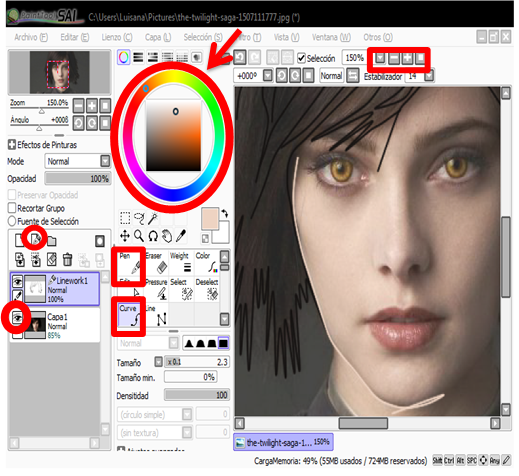Viewport: 519px width, 476px height.
Task: Click the Normal view button beside rotation controls
Action: coord(331,76)
